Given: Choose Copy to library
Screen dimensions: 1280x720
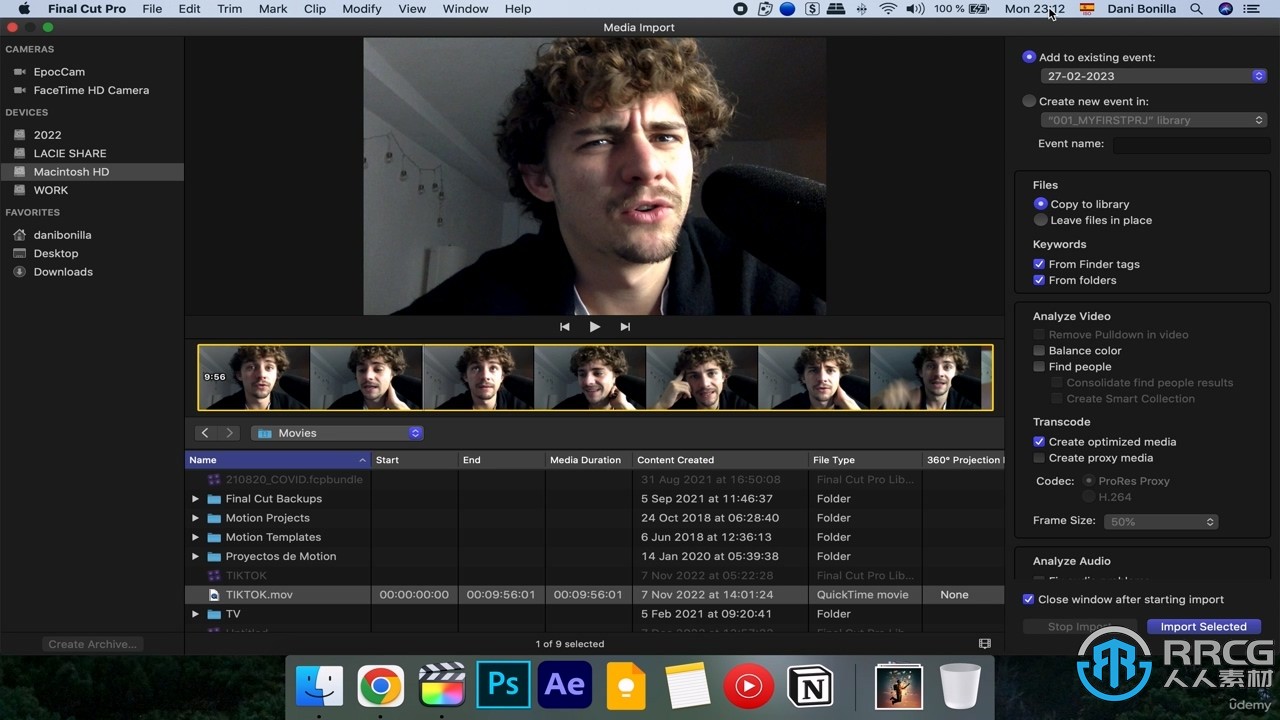Looking at the screenshot, I should coord(1040,204).
